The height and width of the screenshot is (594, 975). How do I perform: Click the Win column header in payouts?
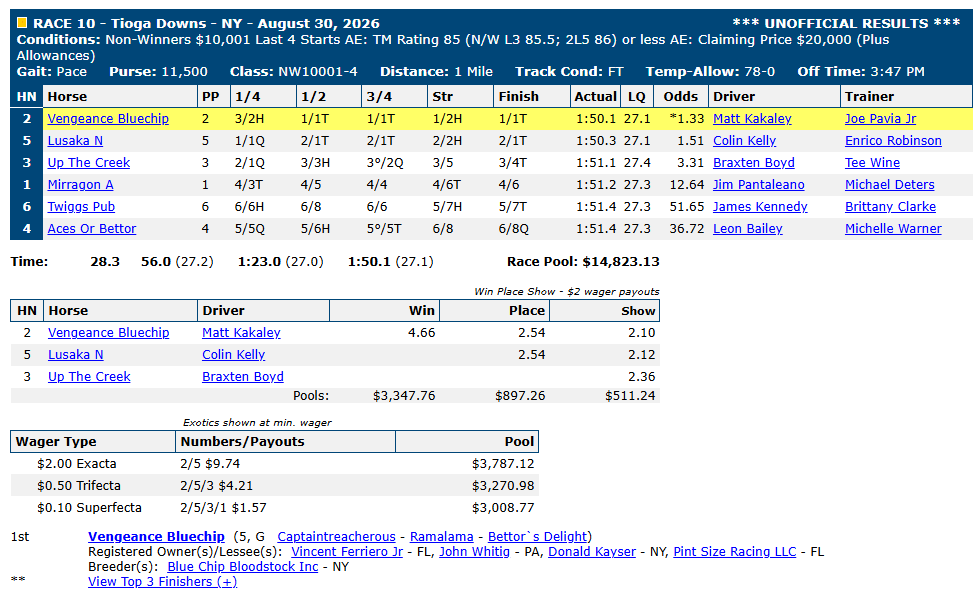tap(384, 310)
